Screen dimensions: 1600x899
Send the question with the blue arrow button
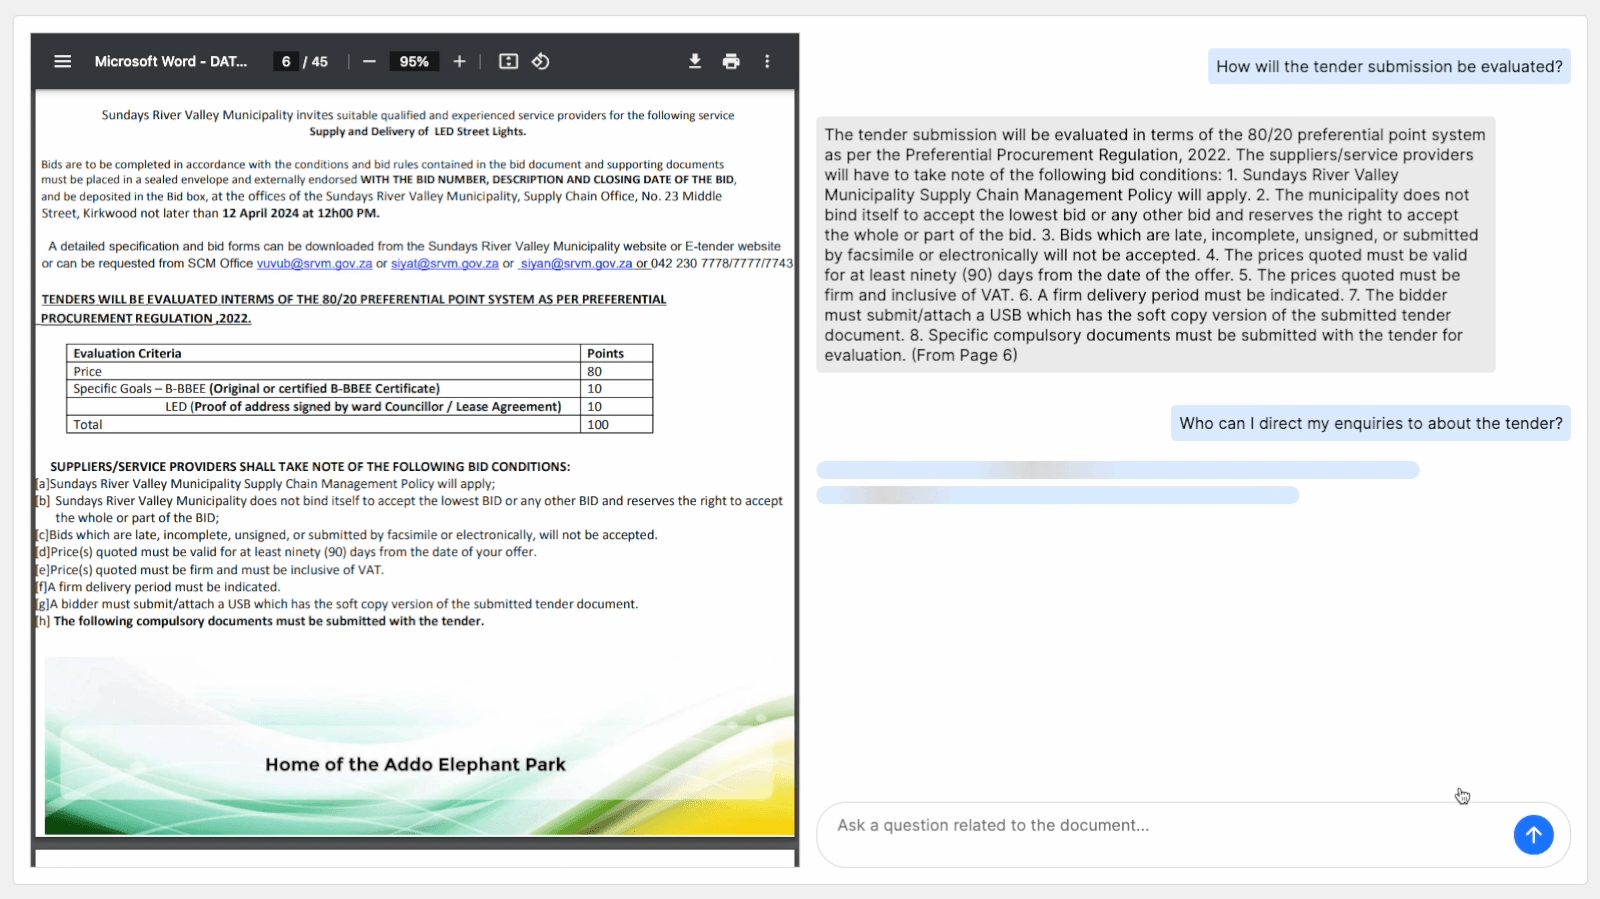click(1533, 834)
